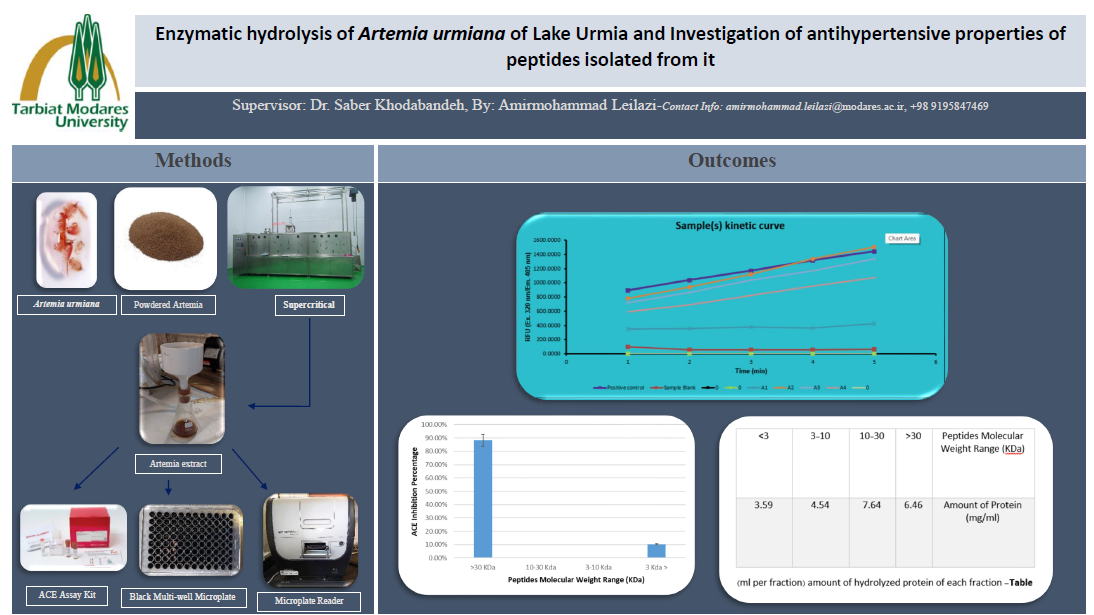Click the Sample(s) kinetic curve chart title

[x=731, y=226]
